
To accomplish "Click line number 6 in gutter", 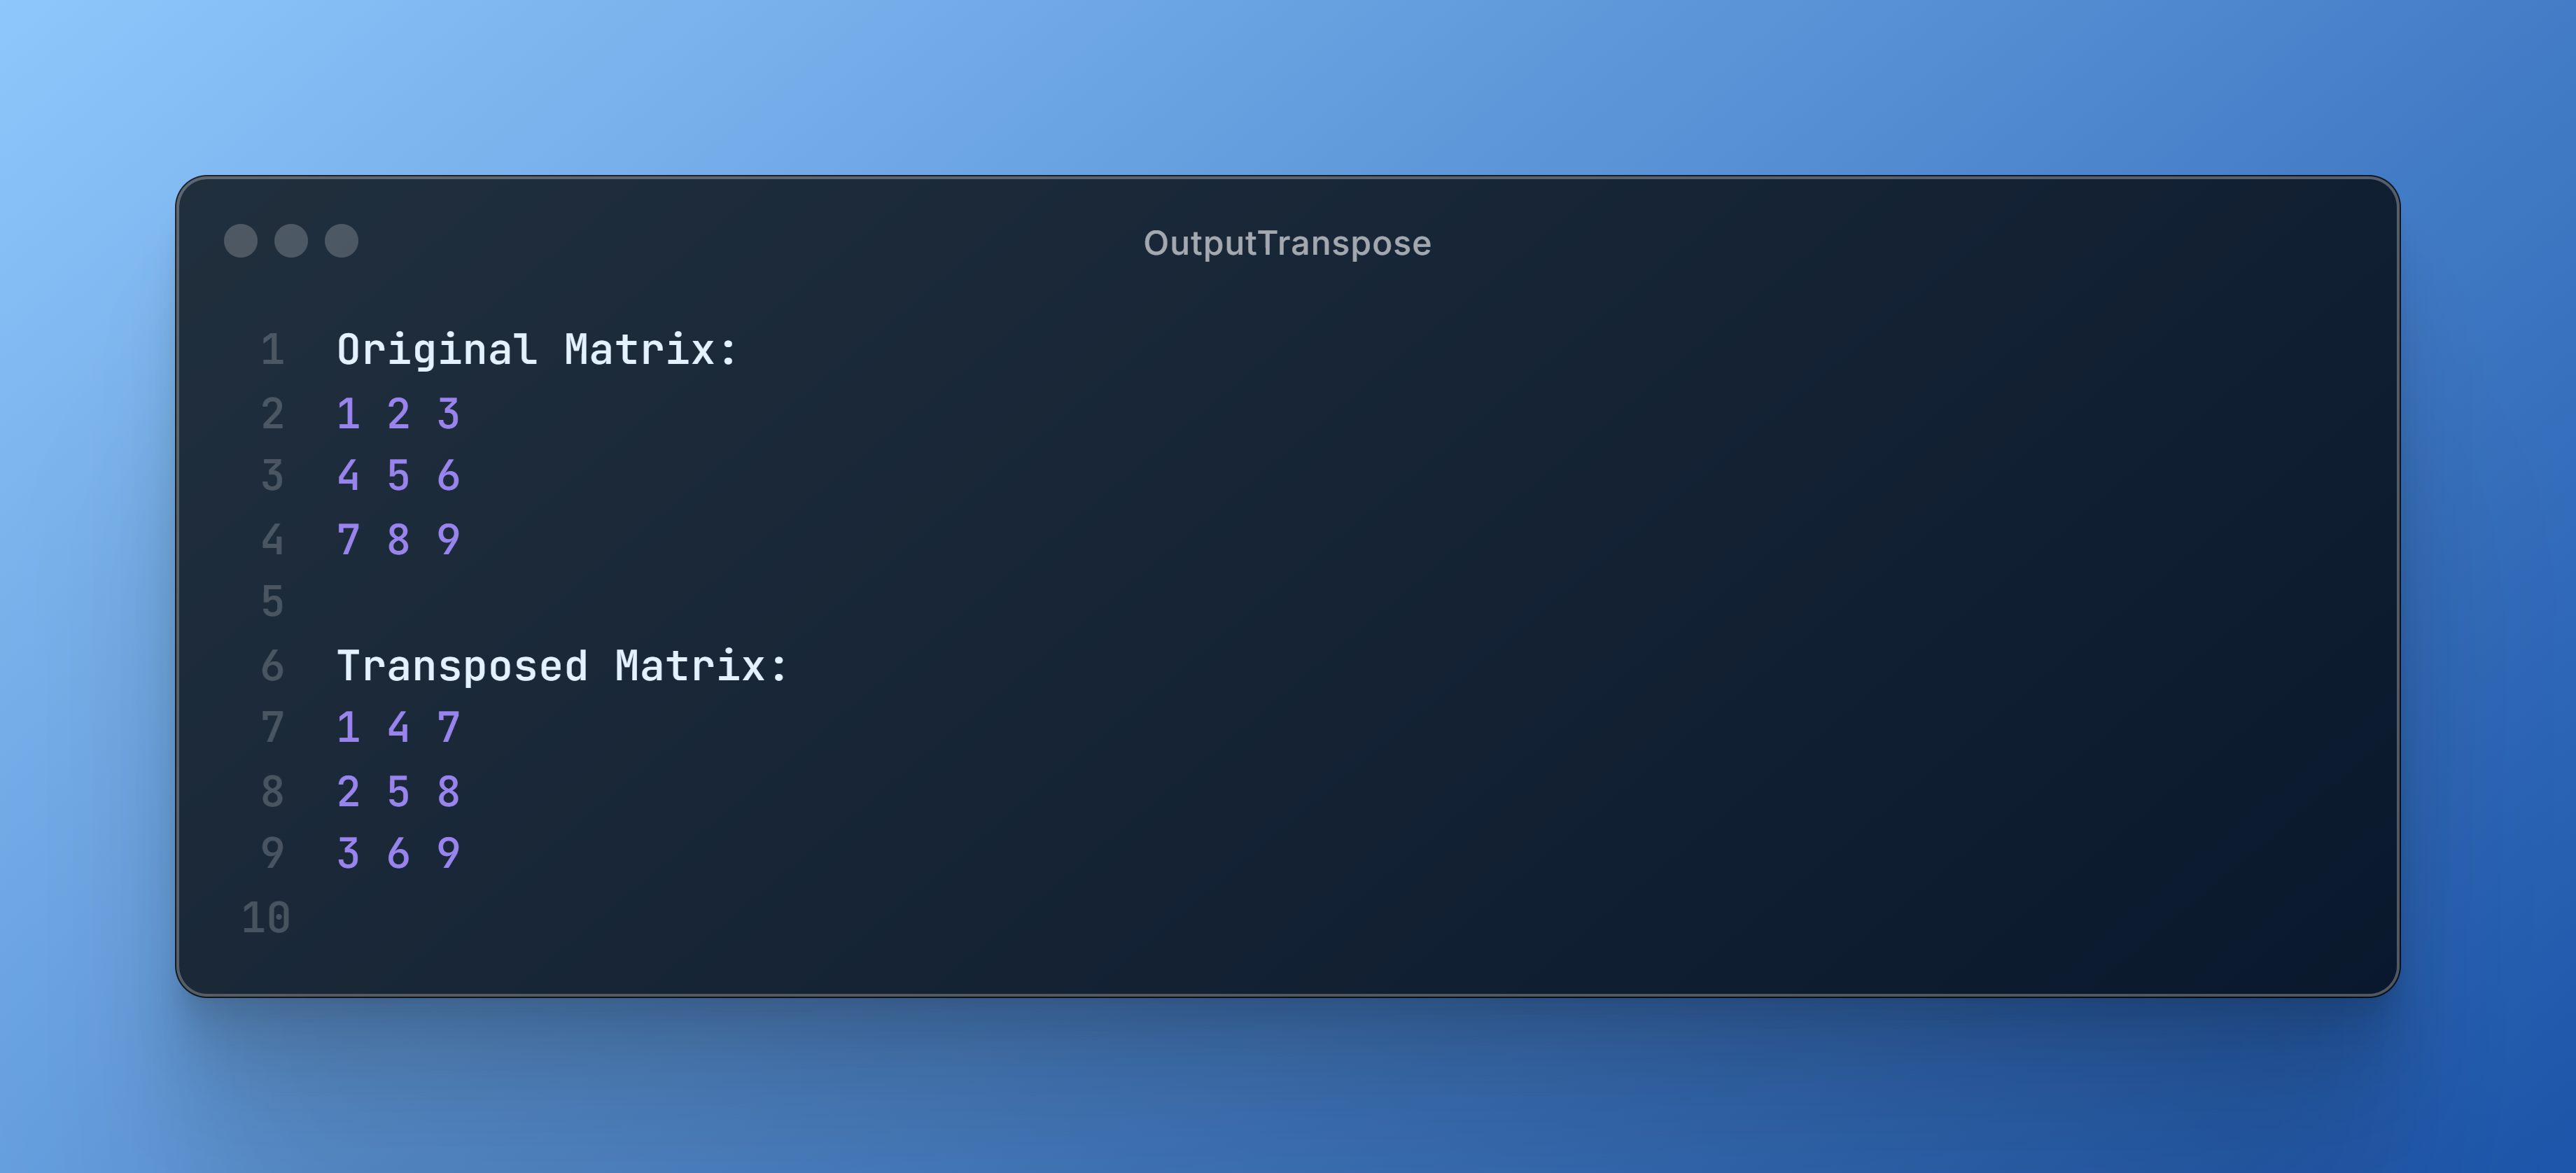I will 272,666.
